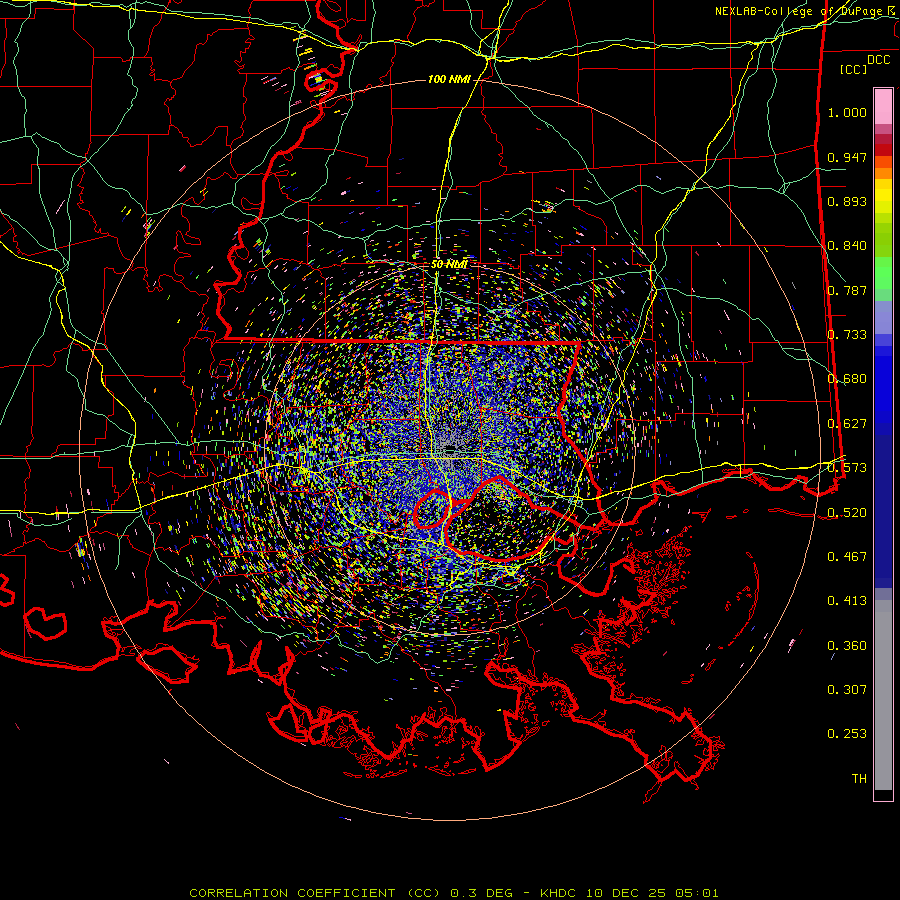Click the "0.360" color scale value
This screenshot has width=900, height=900.
(847, 646)
